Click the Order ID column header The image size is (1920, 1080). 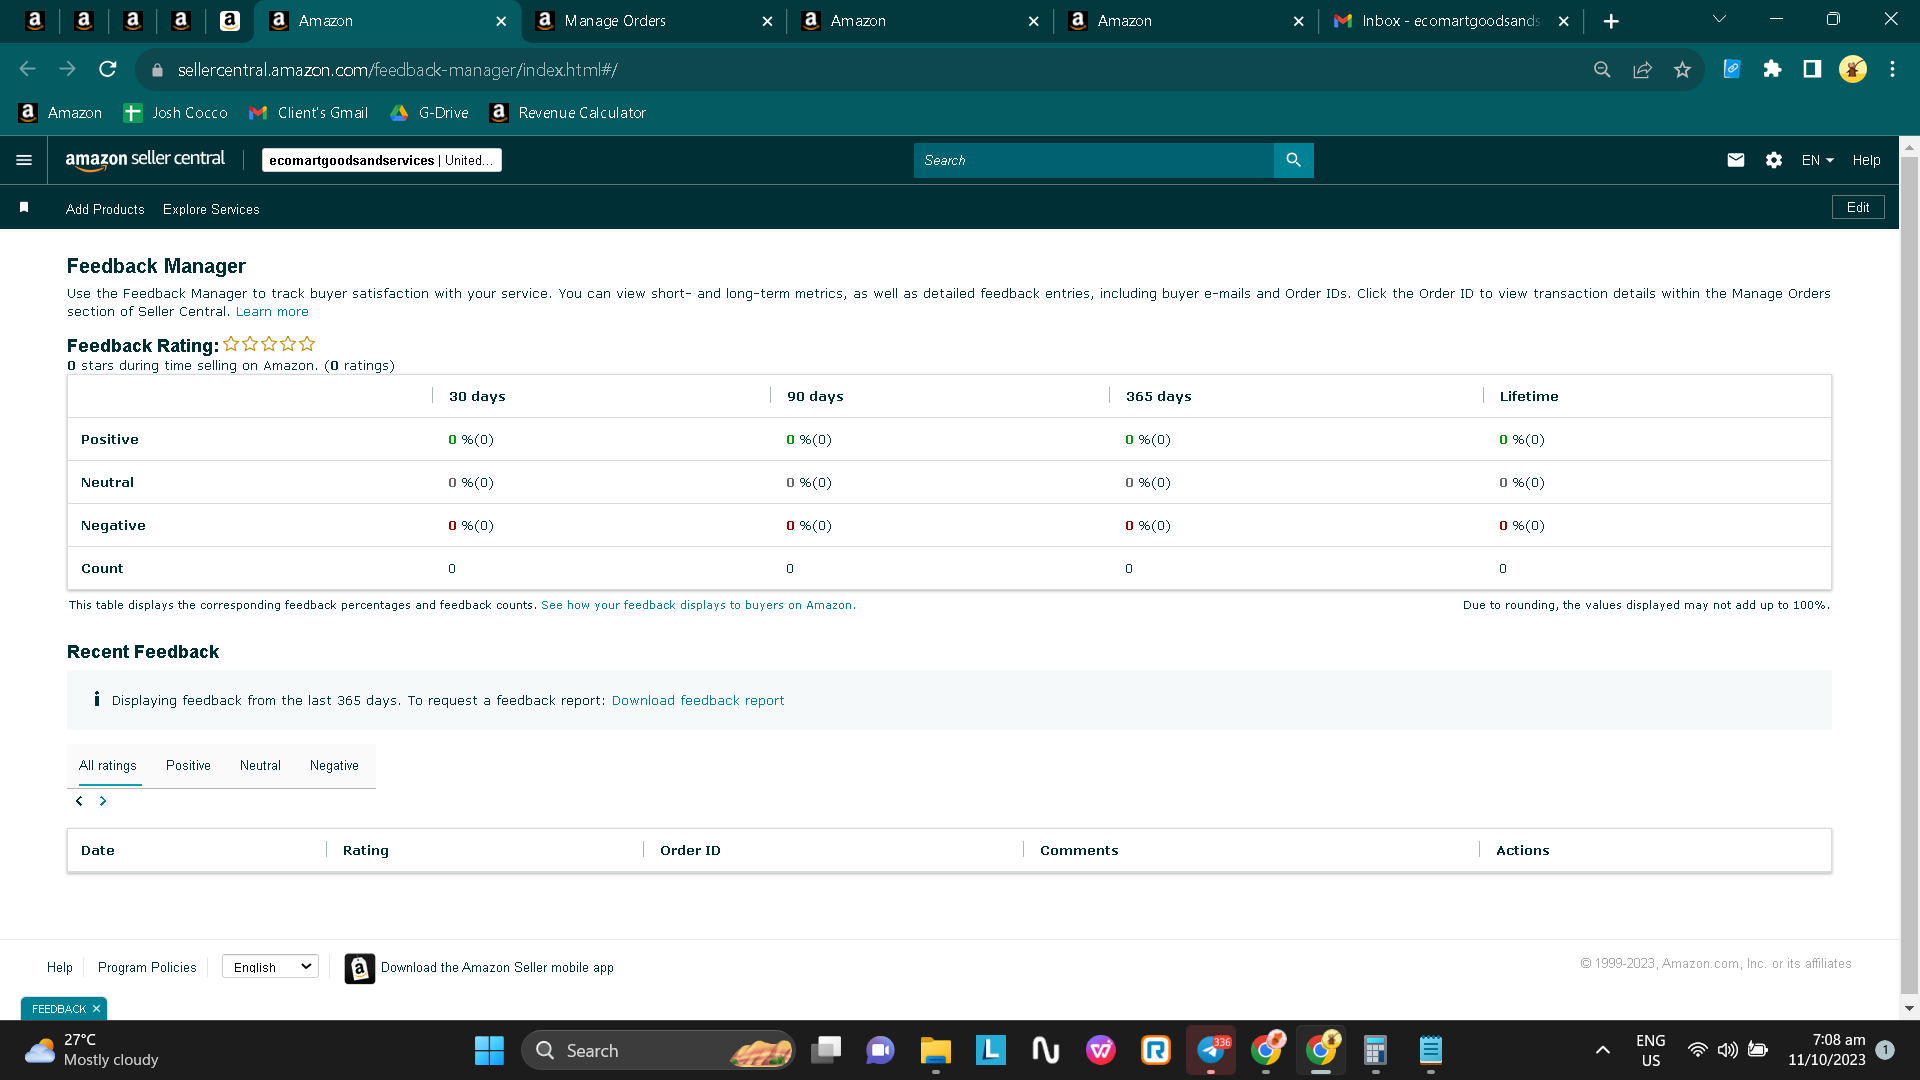pos(690,850)
